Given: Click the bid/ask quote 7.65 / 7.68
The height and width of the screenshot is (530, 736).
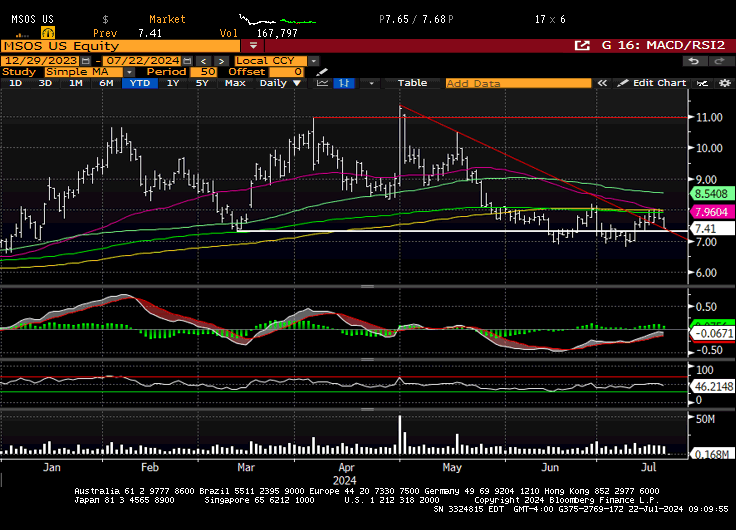Looking at the screenshot, I should pos(416,19).
